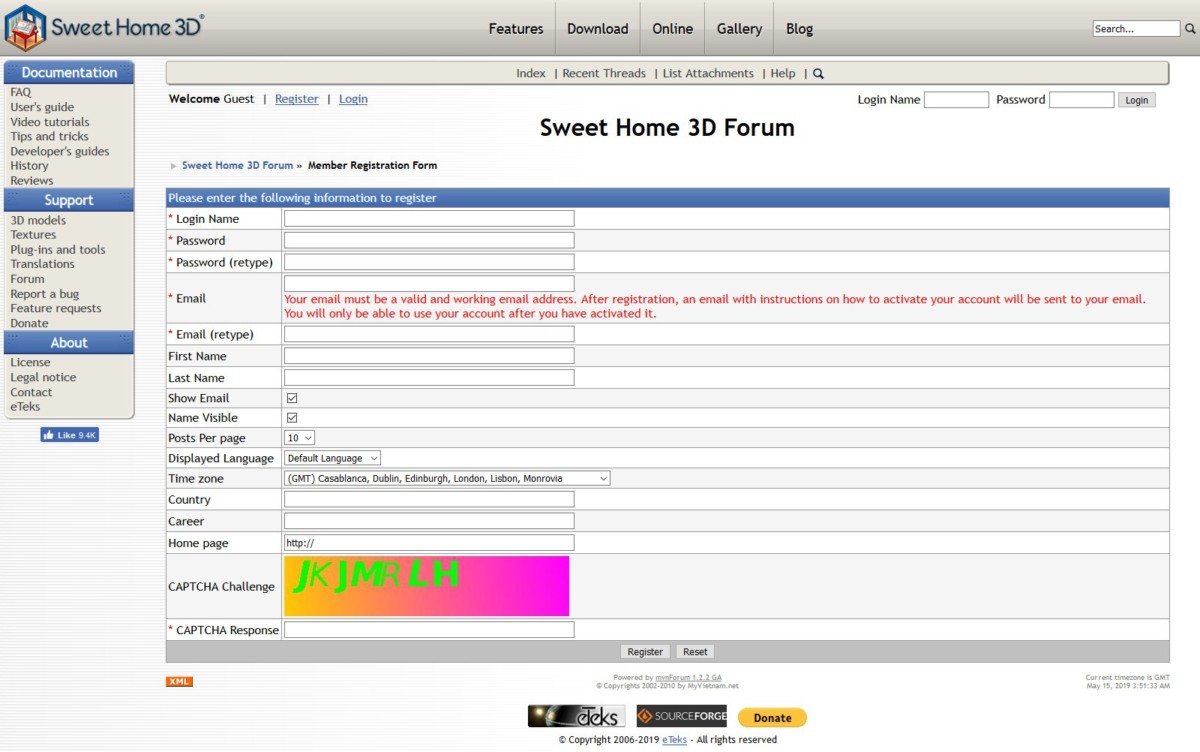Open User's guide in sidebar

[42, 107]
